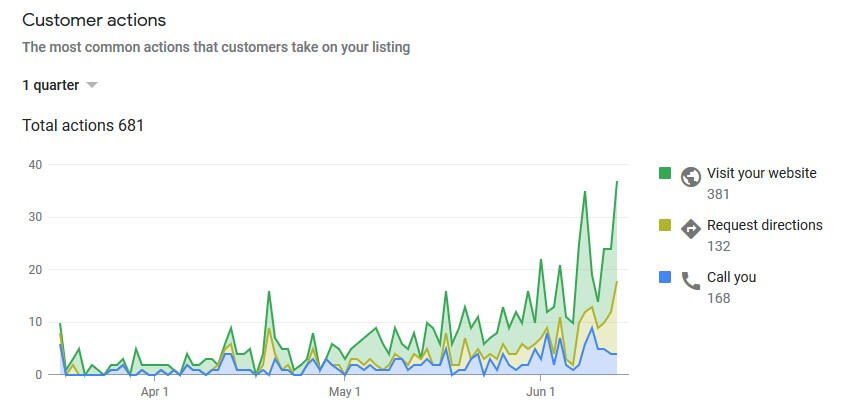Click the yellow Request directions swatch

point(665,225)
